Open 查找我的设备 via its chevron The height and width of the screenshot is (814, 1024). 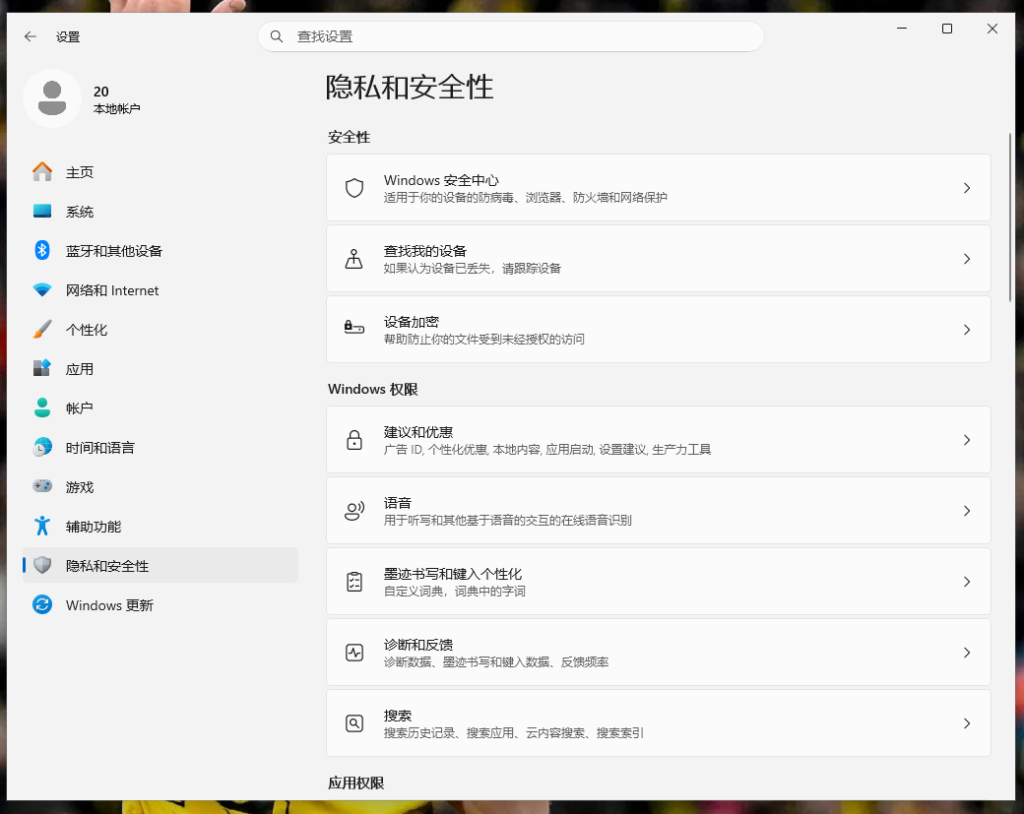tap(967, 259)
